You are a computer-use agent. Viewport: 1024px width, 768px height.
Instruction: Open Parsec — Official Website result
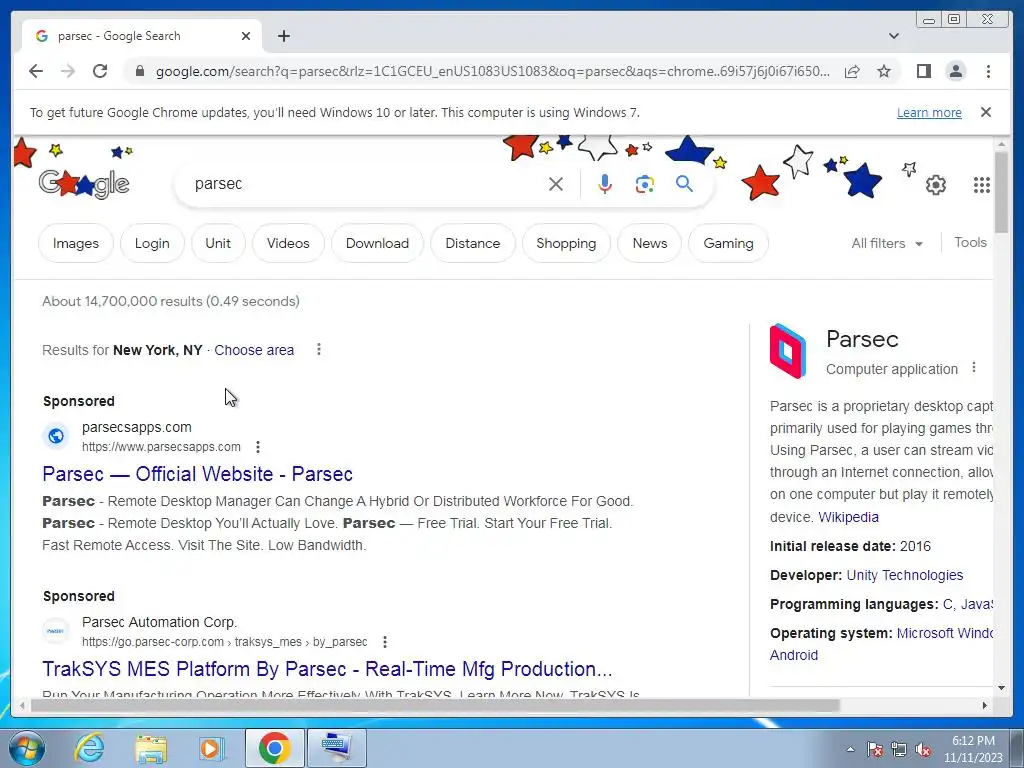[197, 473]
